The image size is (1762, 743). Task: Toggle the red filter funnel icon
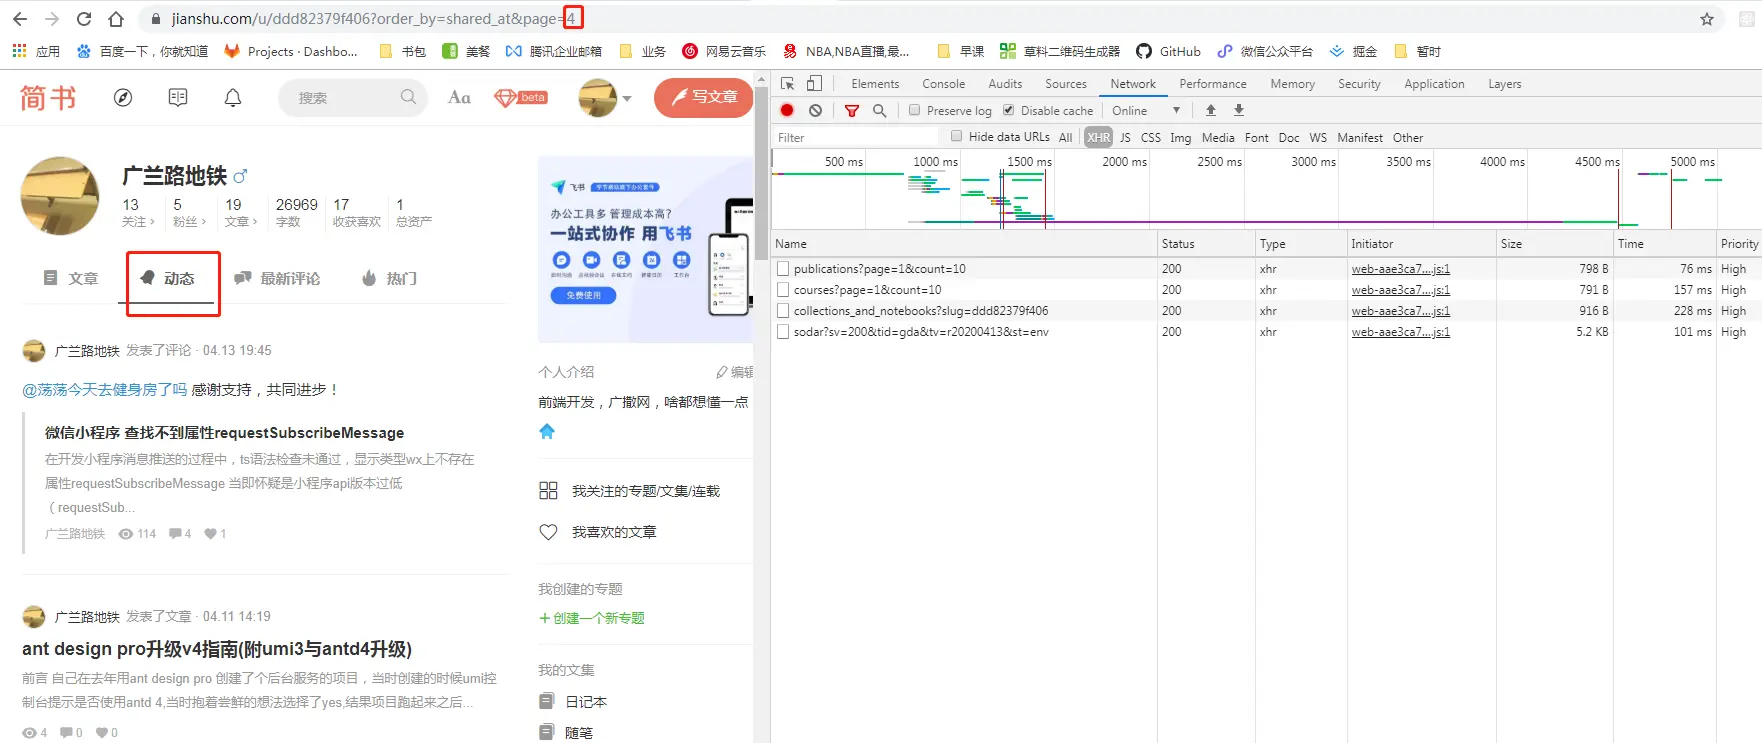click(852, 110)
